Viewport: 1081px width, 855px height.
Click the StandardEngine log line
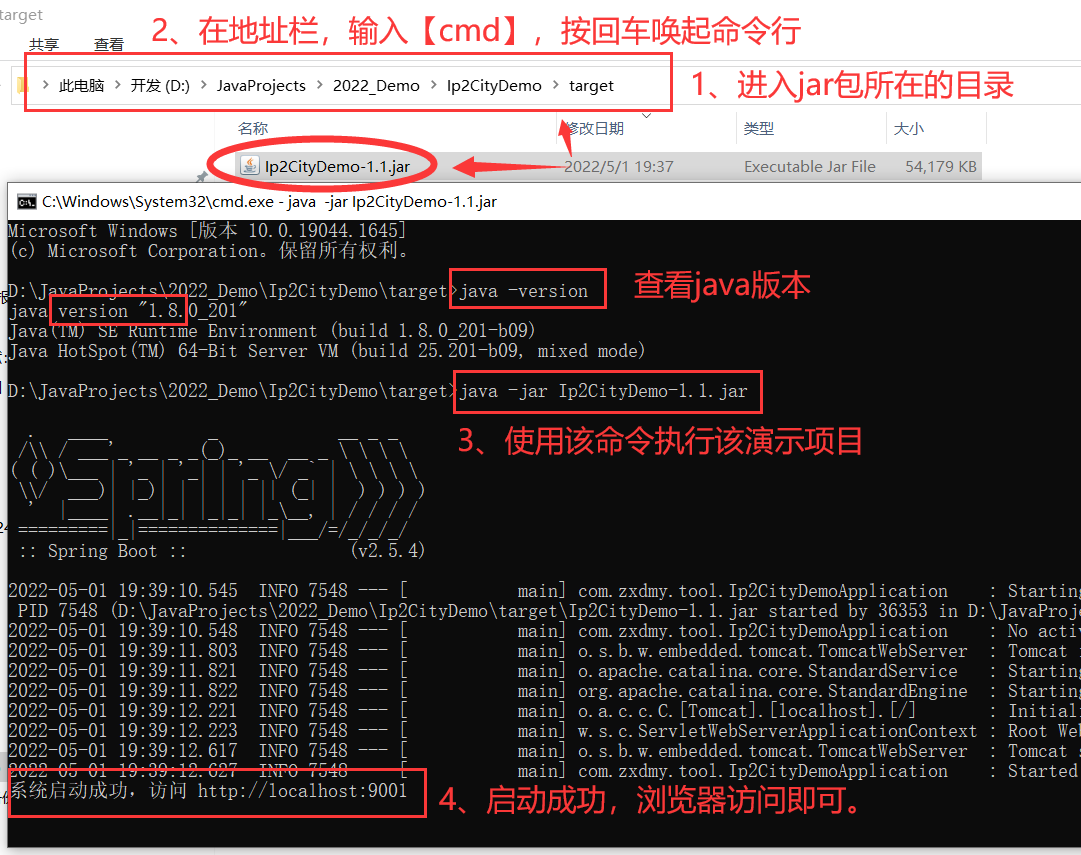coord(545,691)
